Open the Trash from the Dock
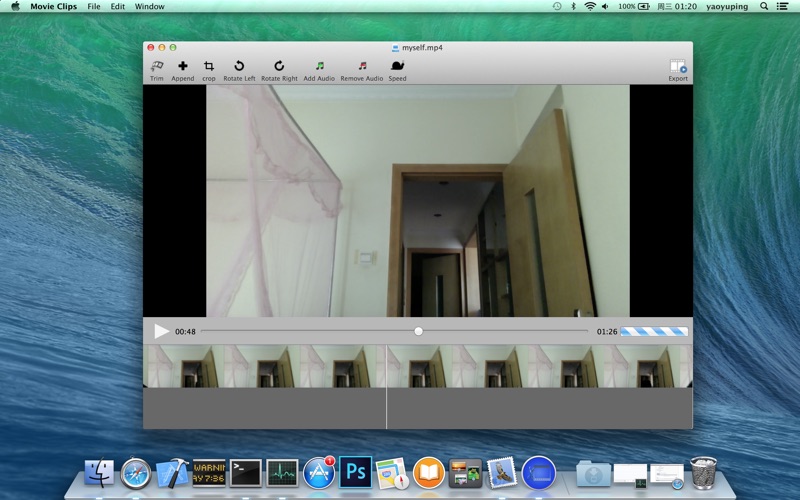800x500 pixels. click(704, 473)
